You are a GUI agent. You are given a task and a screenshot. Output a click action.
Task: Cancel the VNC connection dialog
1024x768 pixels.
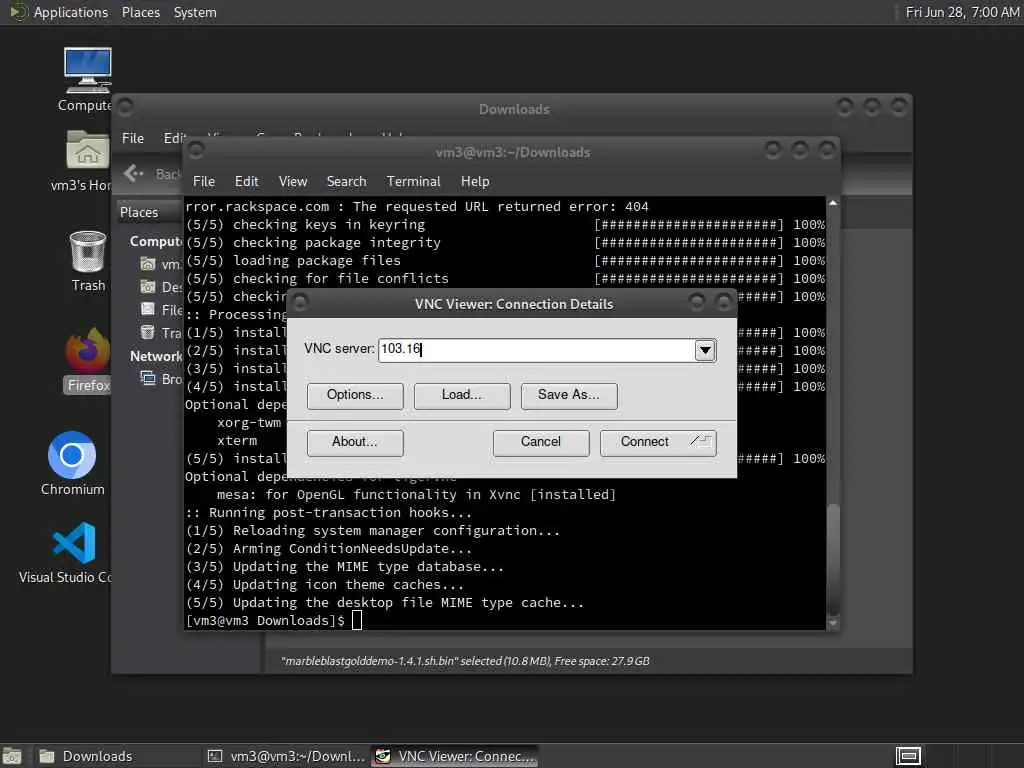[541, 442]
